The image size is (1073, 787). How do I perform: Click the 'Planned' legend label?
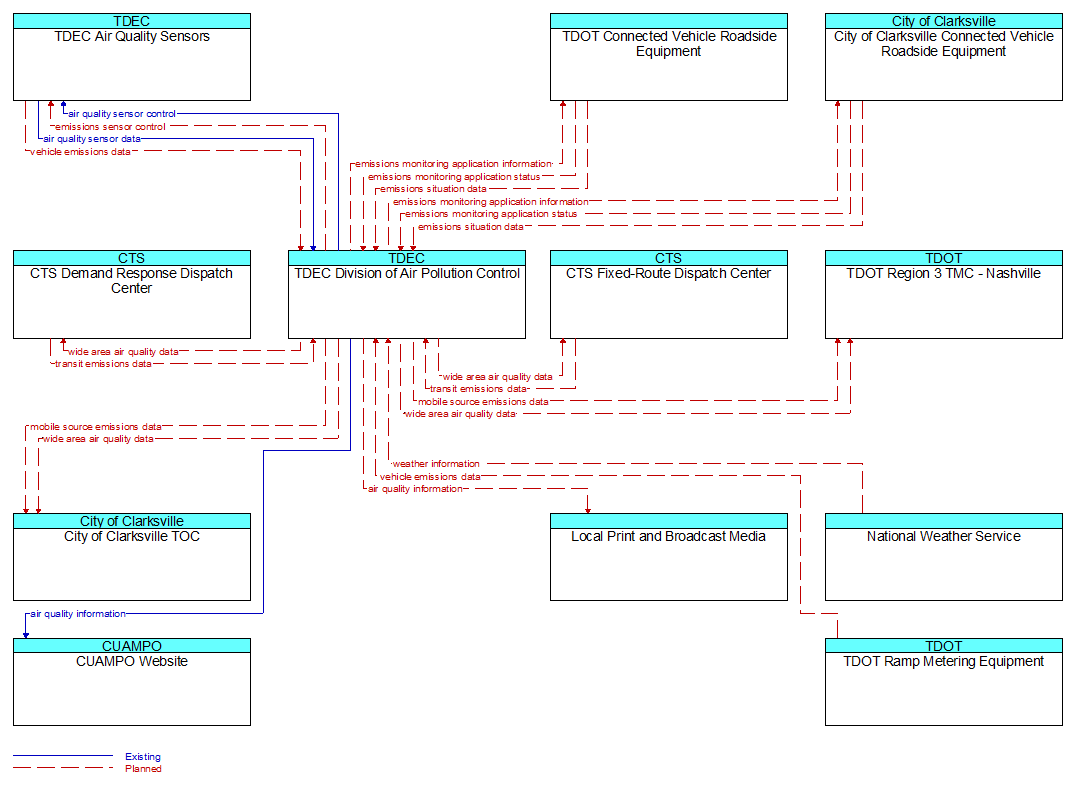pyautogui.click(x=143, y=769)
